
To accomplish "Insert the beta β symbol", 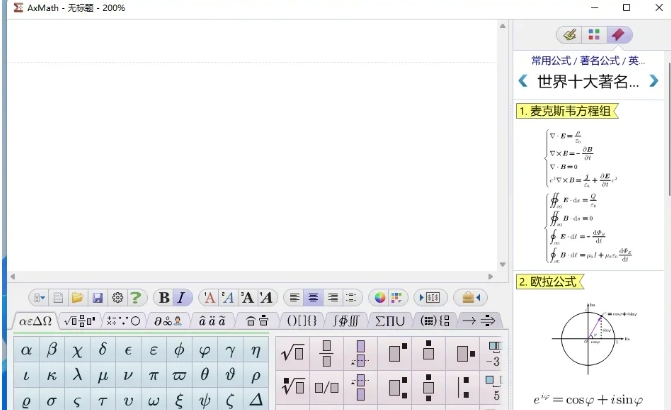I will click(52, 351).
